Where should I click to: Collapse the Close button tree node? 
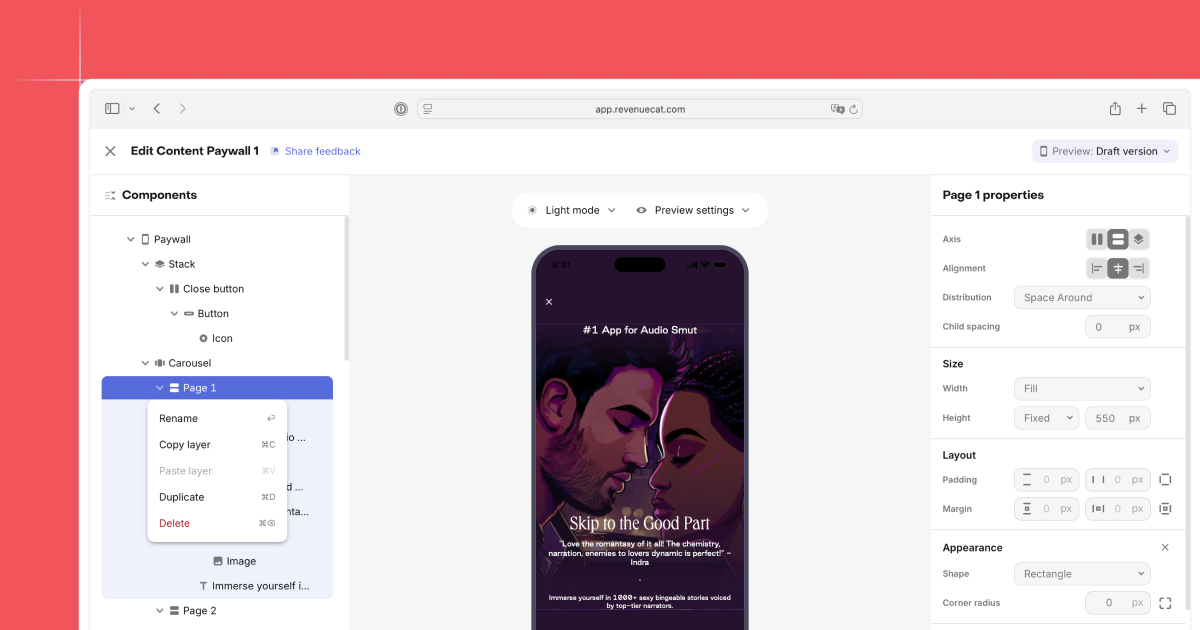click(x=160, y=289)
